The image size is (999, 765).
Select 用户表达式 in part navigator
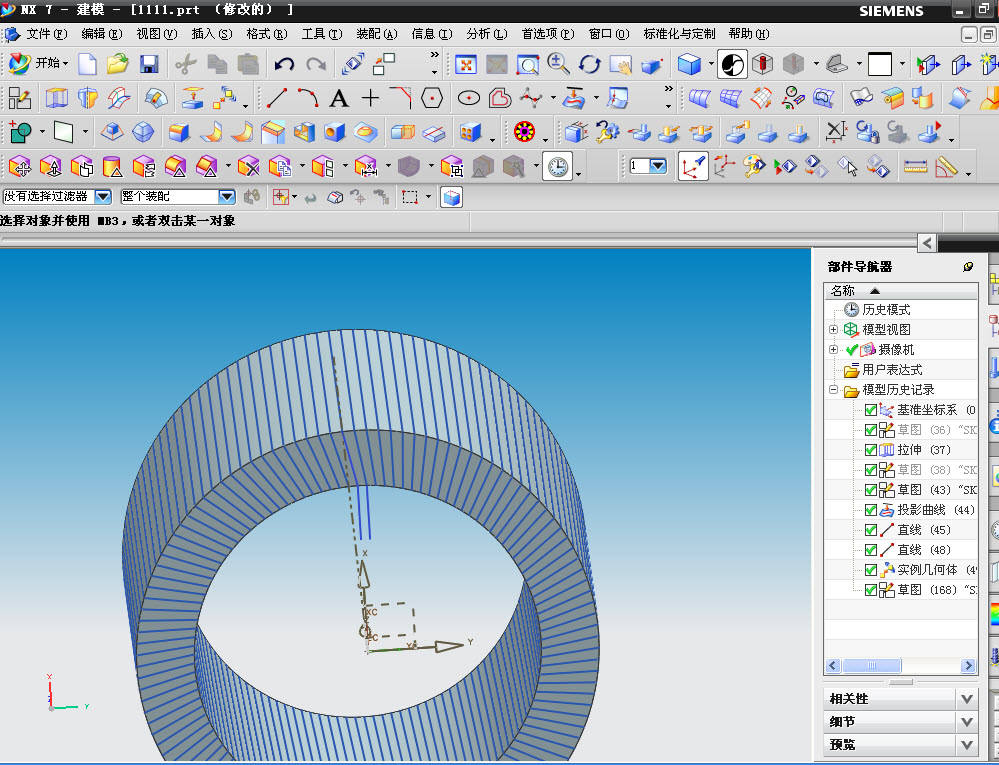[x=892, y=369]
